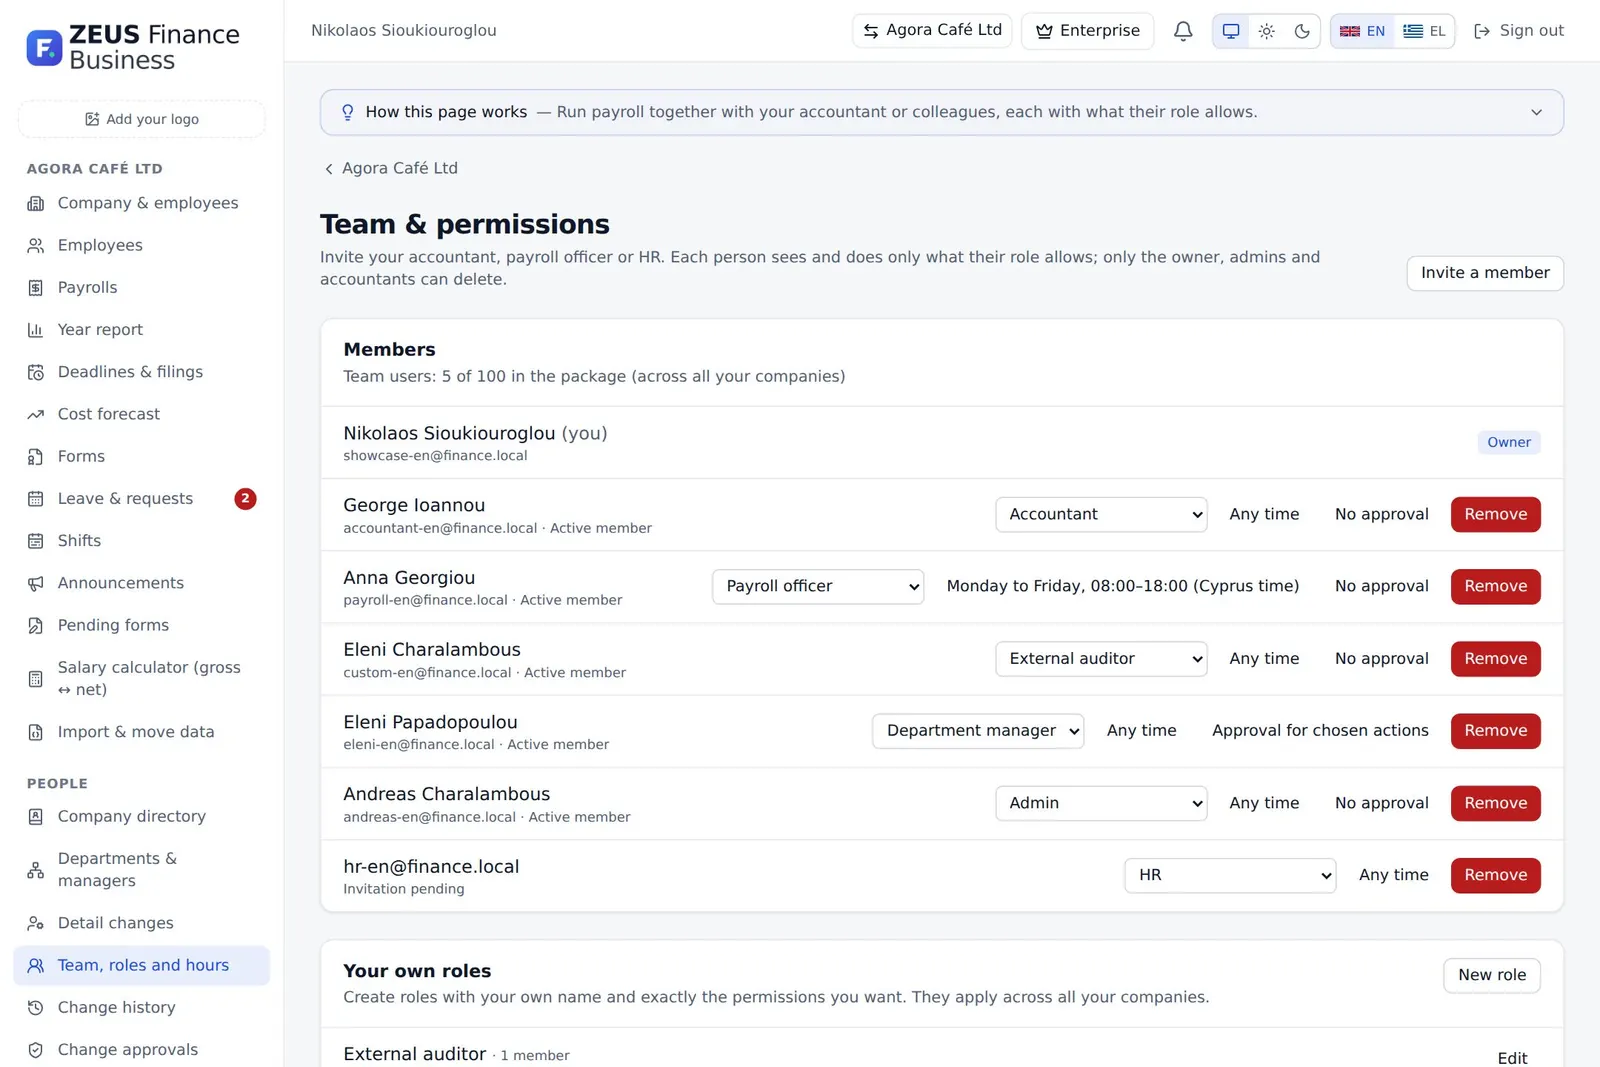The height and width of the screenshot is (1067, 1600).
Task: Click Nikolaos Sioukiouroglou name in header
Action: (403, 31)
